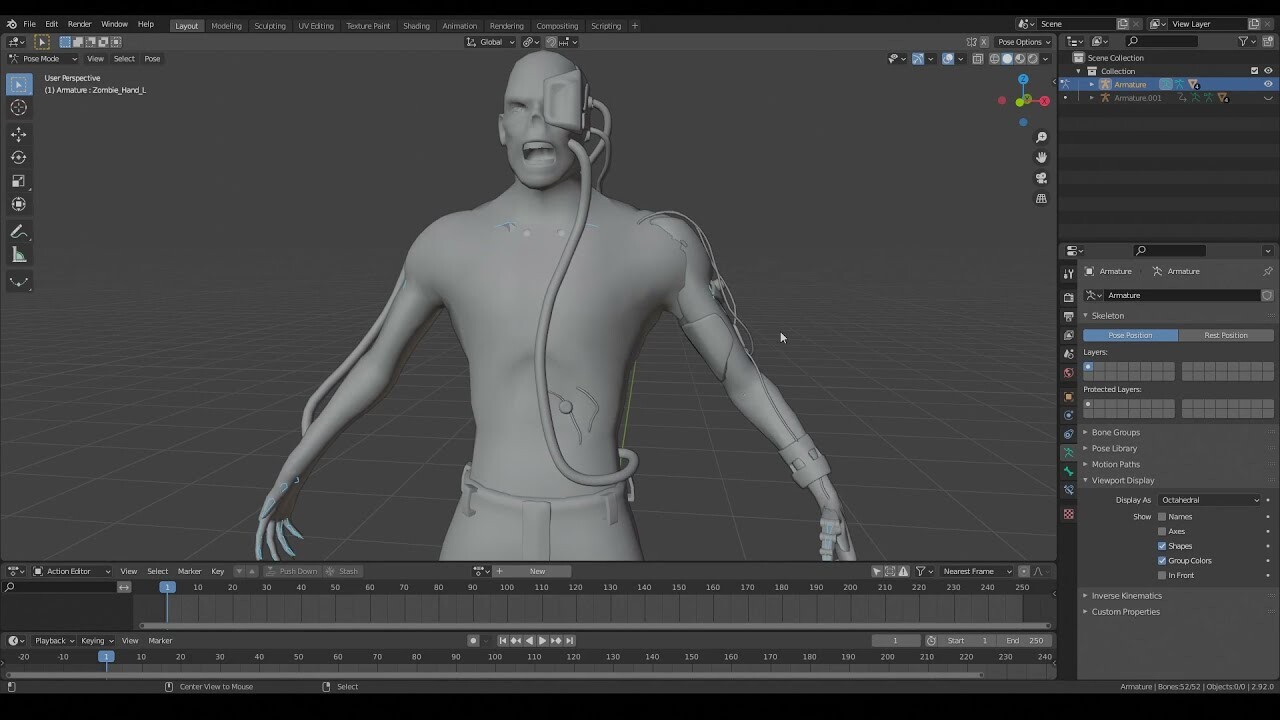Activate the Rotate tool
The width and height of the screenshot is (1280, 720).
pyautogui.click(x=19, y=157)
